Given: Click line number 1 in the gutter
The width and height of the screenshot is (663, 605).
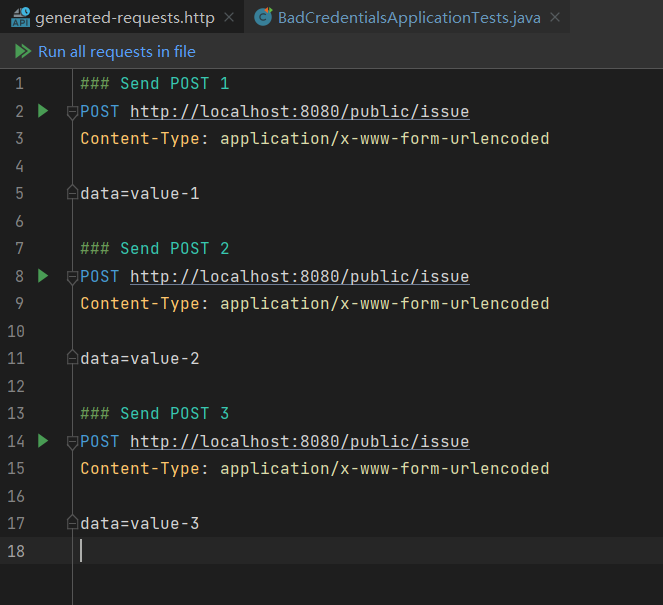Looking at the screenshot, I should 19,83.
